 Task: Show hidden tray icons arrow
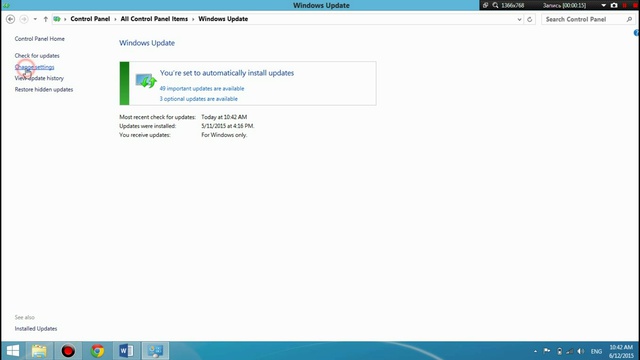536,351
